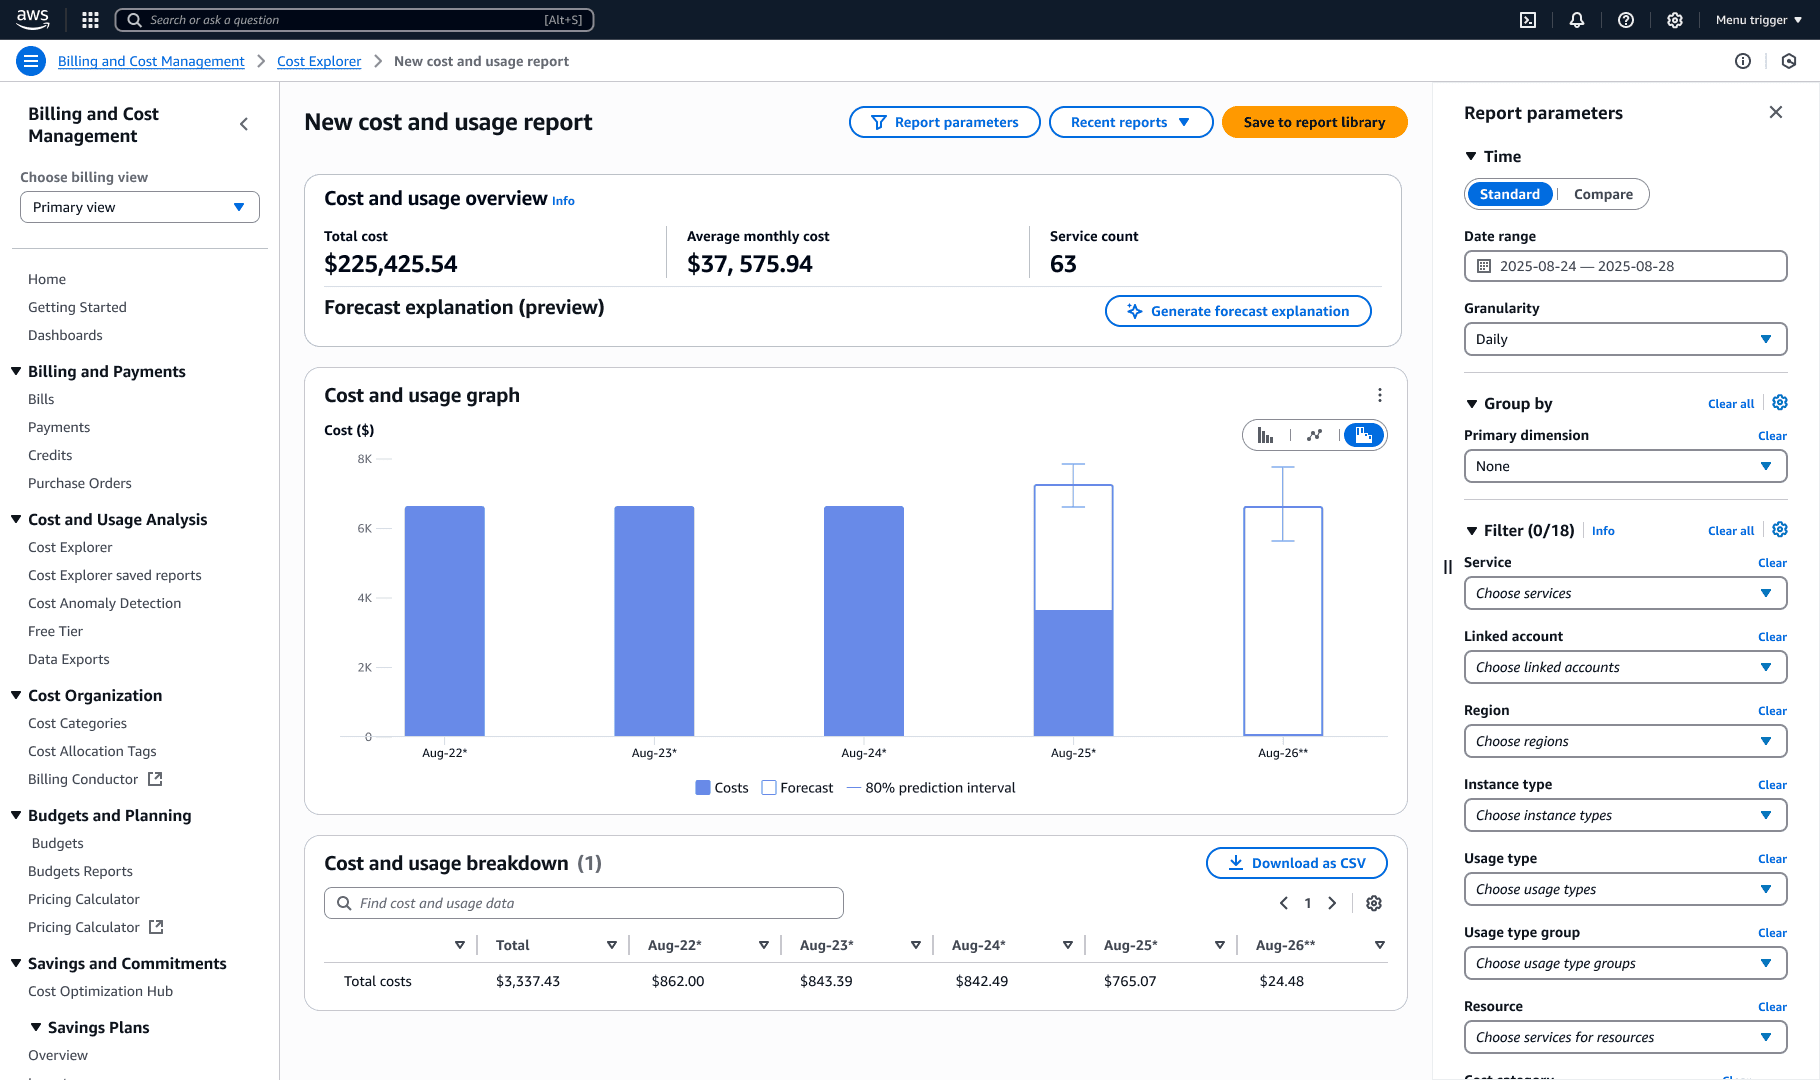Screen dimensions: 1820x1080
Task: Open the info panel icon in breadcrumb bar
Action: point(1743,61)
